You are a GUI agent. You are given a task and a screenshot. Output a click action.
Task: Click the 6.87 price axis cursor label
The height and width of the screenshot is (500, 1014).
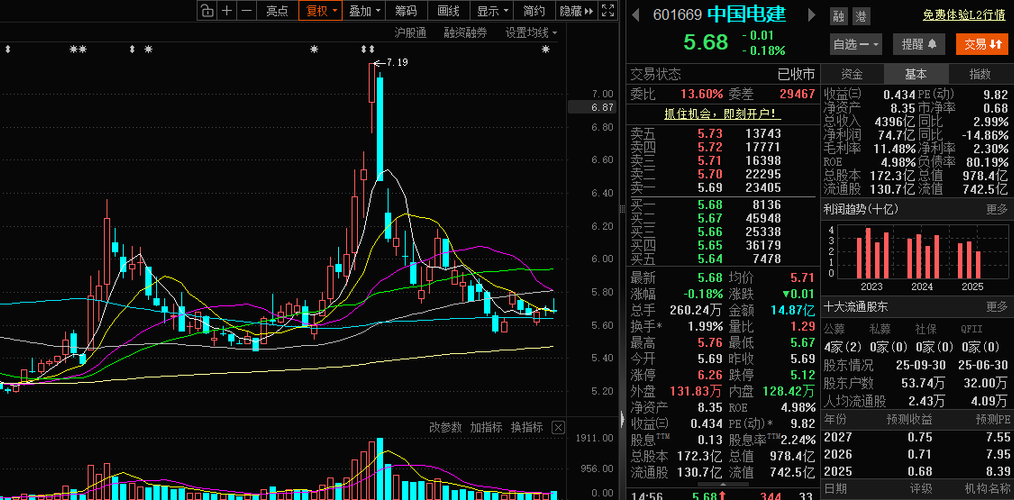click(592, 108)
